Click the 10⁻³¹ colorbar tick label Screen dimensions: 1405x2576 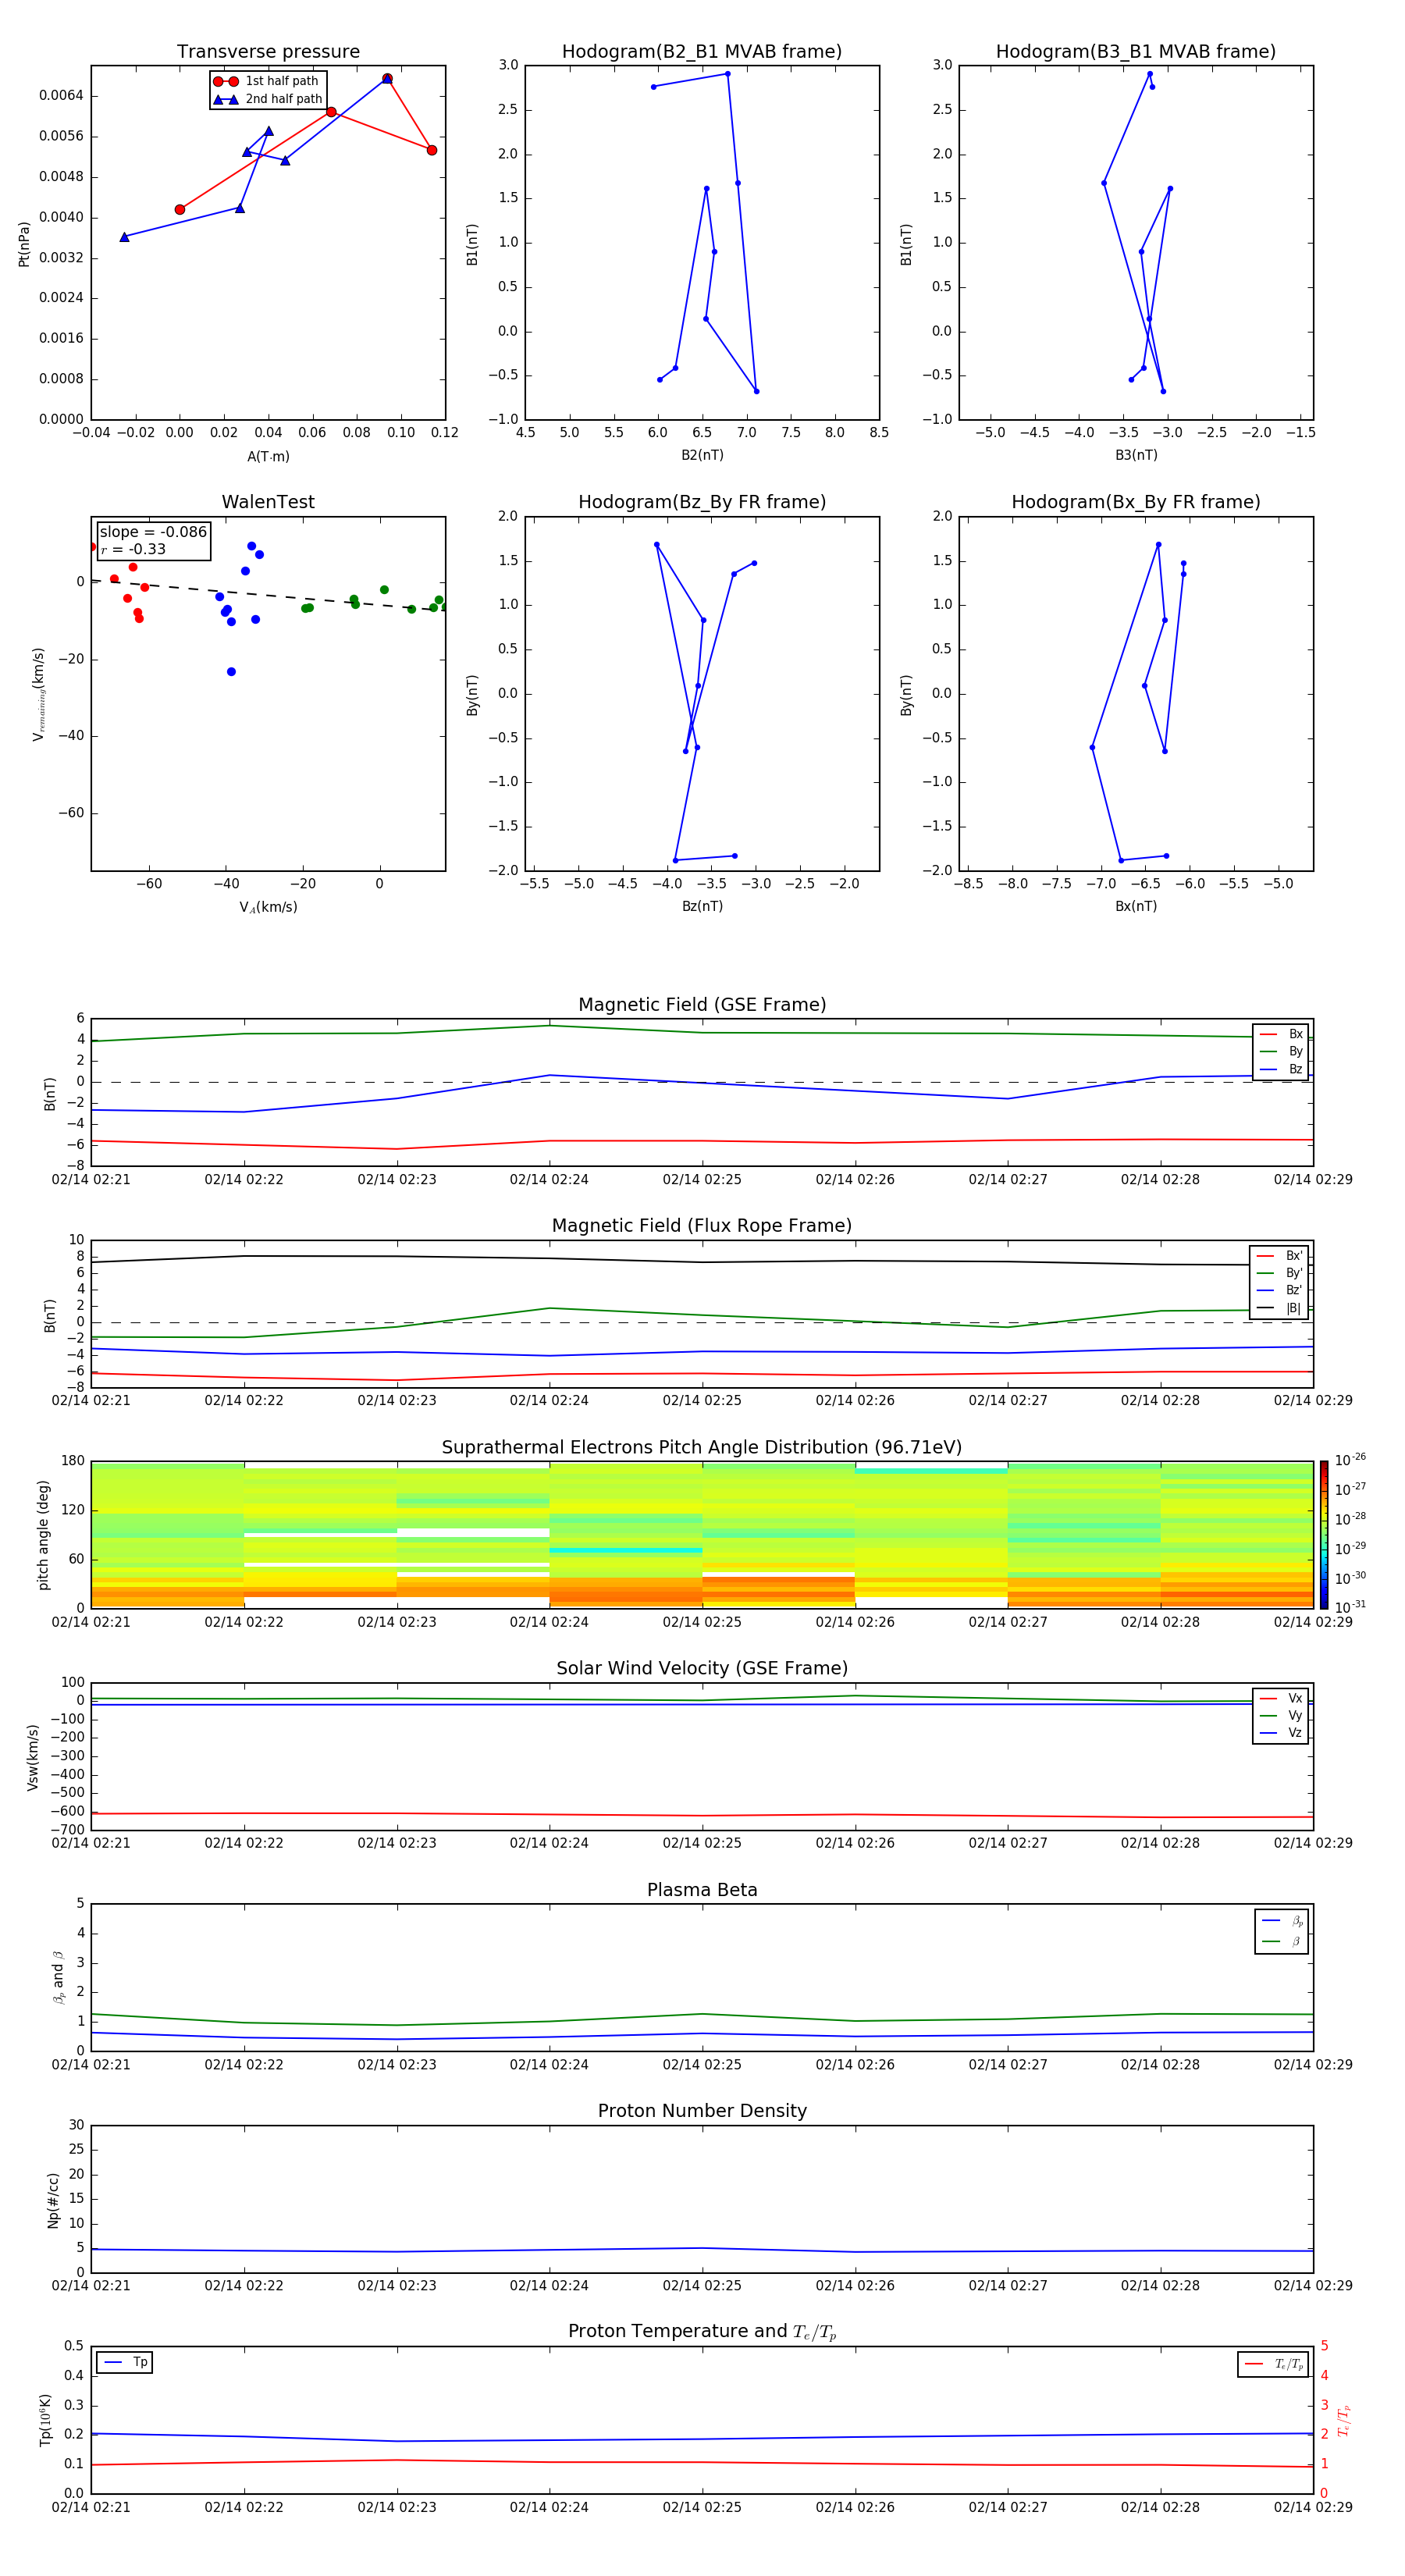pos(1350,1607)
